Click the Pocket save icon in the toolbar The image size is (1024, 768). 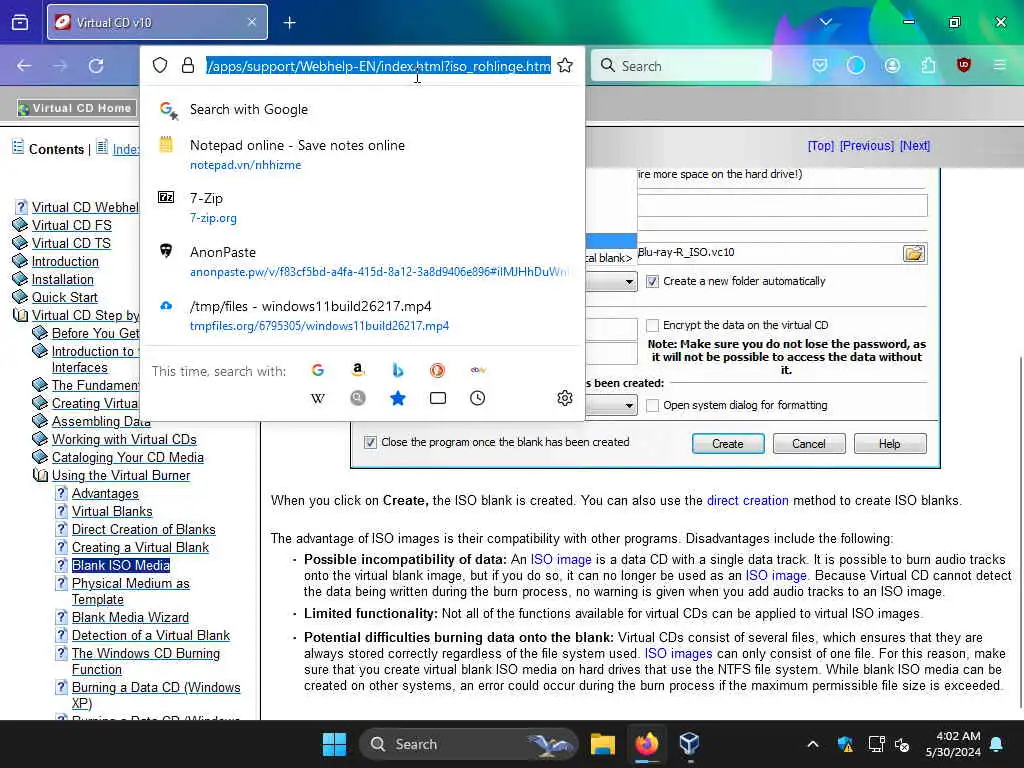820,65
